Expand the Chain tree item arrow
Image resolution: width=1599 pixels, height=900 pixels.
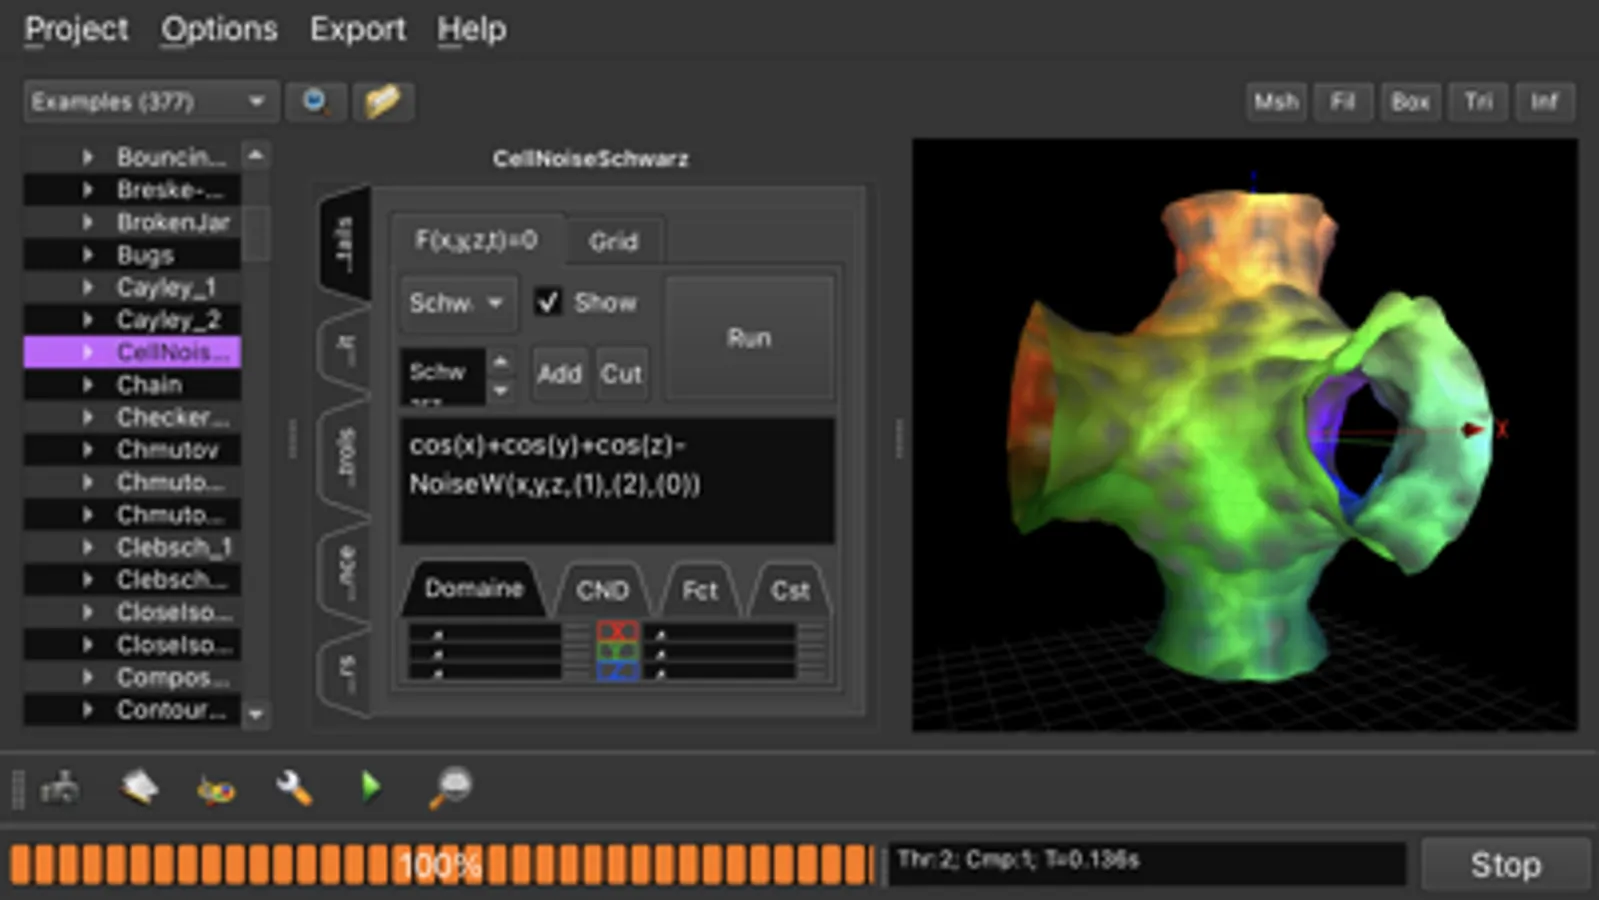[87, 384]
